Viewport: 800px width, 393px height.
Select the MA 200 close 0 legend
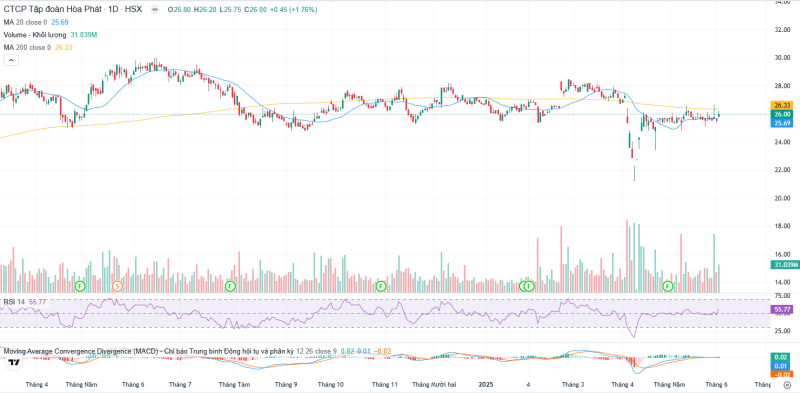[x=27, y=47]
